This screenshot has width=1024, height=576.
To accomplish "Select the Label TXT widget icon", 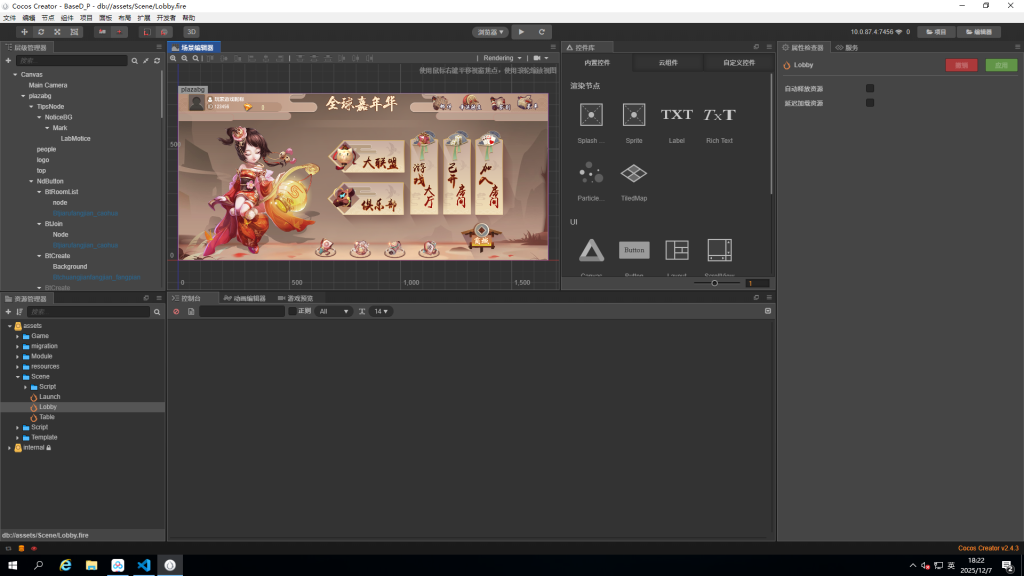I will click(x=676, y=115).
